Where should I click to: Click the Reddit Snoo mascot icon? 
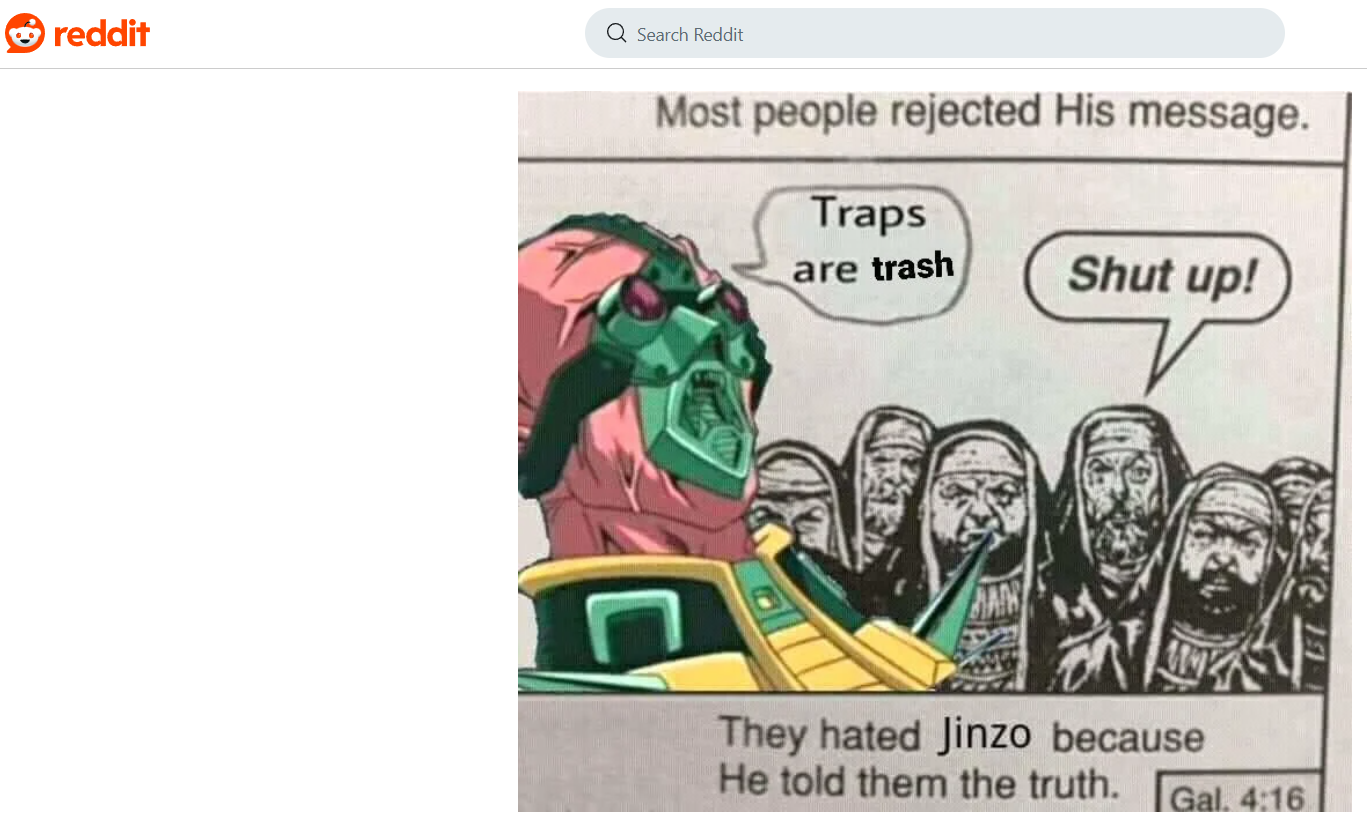click(25, 34)
